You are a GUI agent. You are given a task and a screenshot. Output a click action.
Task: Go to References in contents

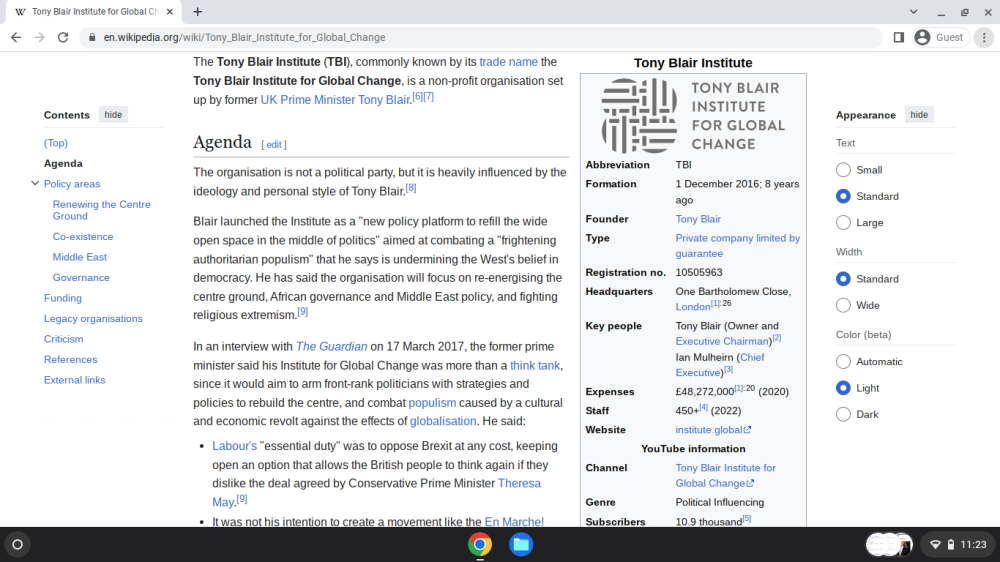[x=70, y=359]
